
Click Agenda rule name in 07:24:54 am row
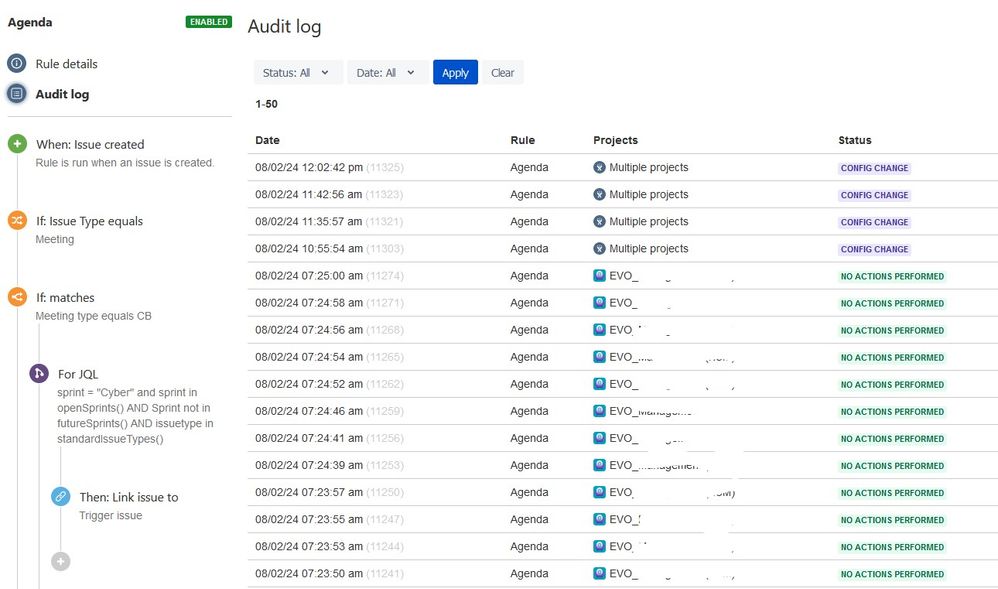pos(529,357)
